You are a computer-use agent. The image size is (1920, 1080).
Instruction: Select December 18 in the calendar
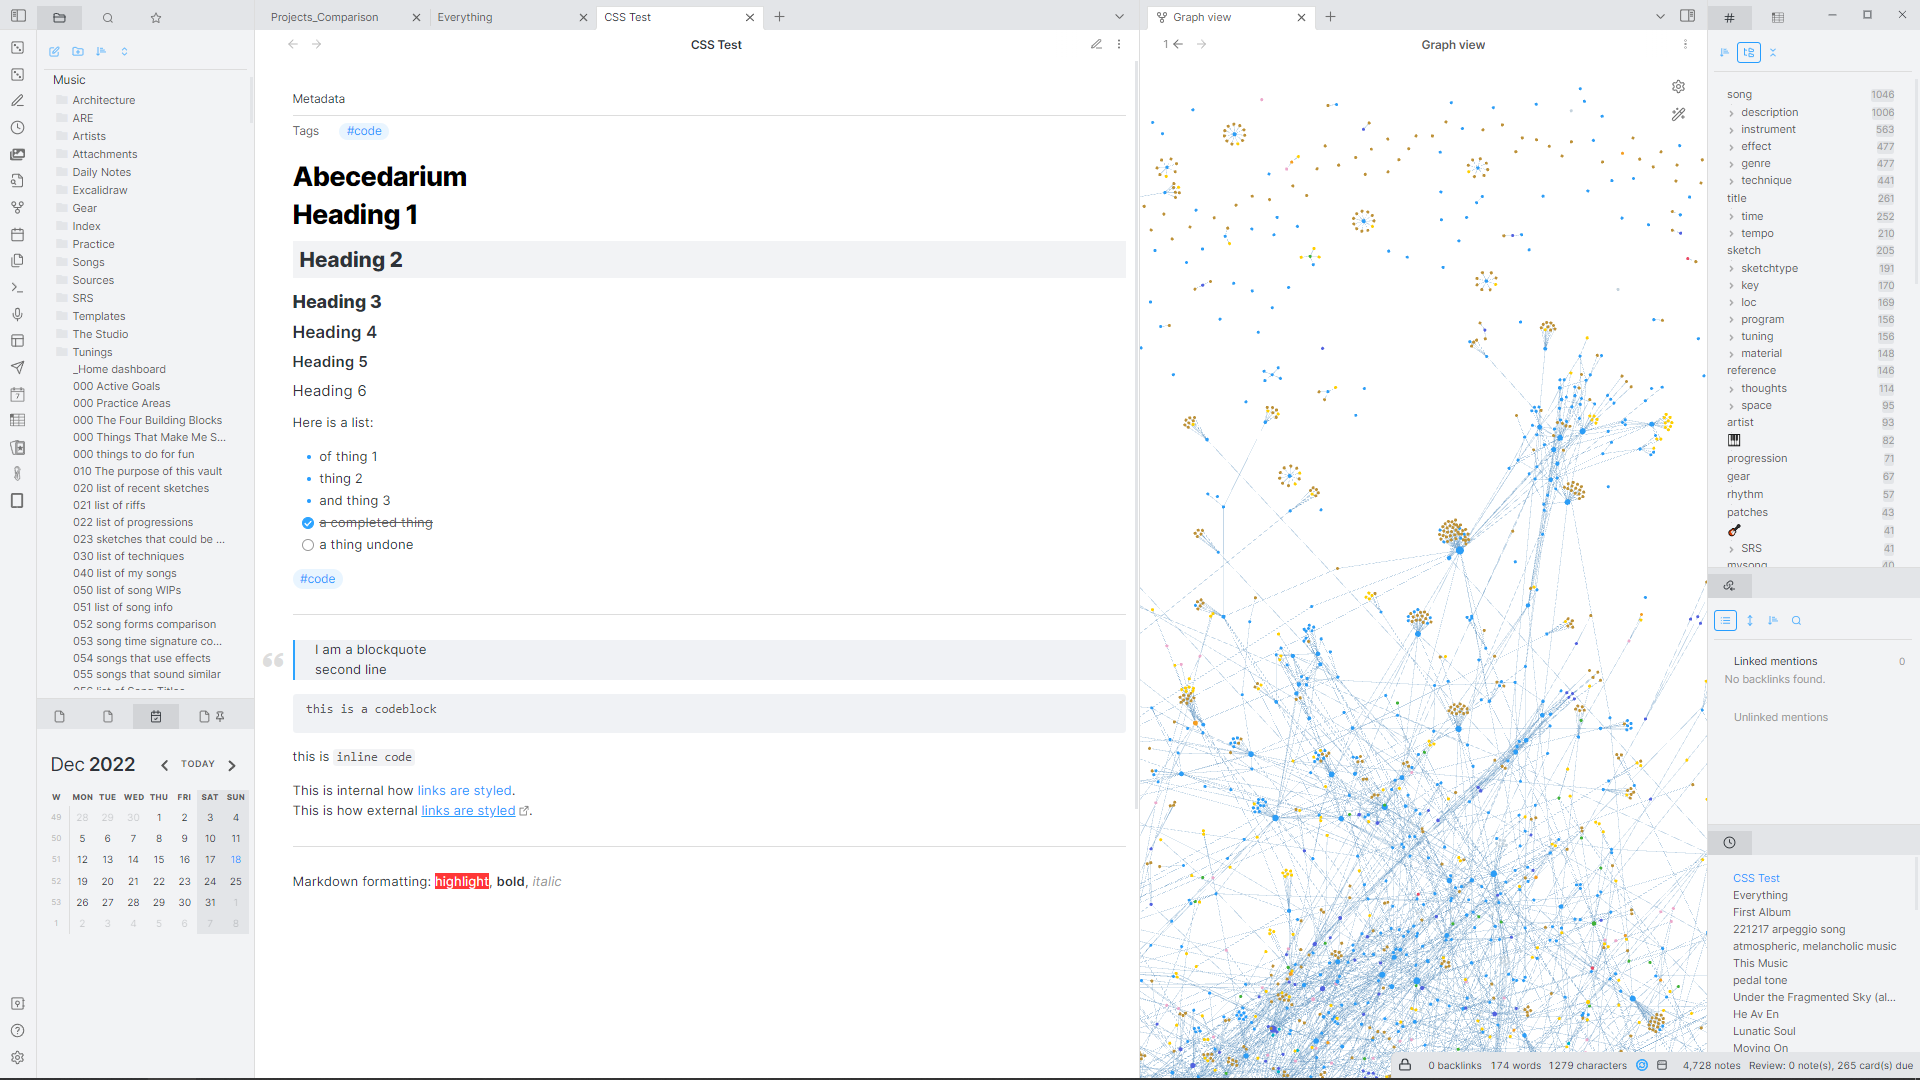point(236,860)
